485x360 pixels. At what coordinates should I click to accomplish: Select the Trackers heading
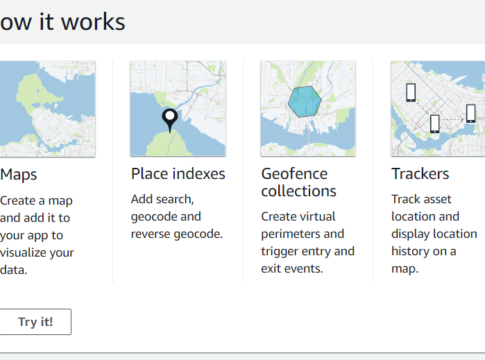pyautogui.click(x=420, y=174)
